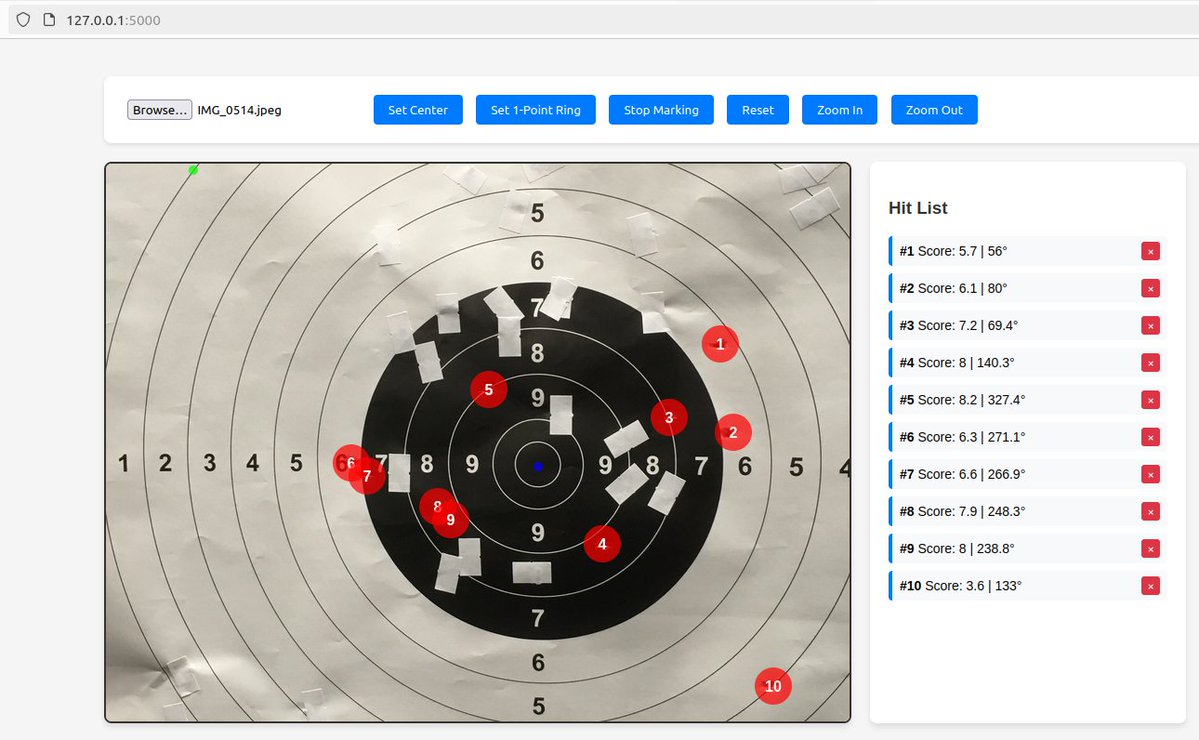Click the Hit List heading
The image size is (1199, 740).
(x=918, y=208)
